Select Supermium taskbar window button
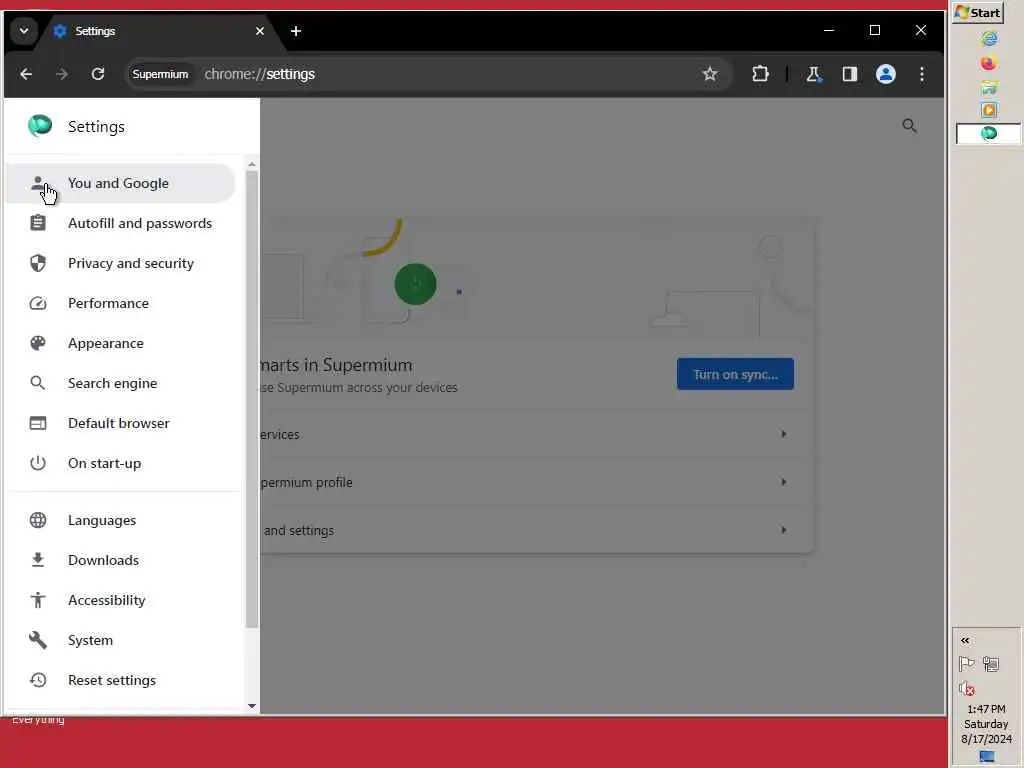This screenshot has height=768, width=1024. 988,133
